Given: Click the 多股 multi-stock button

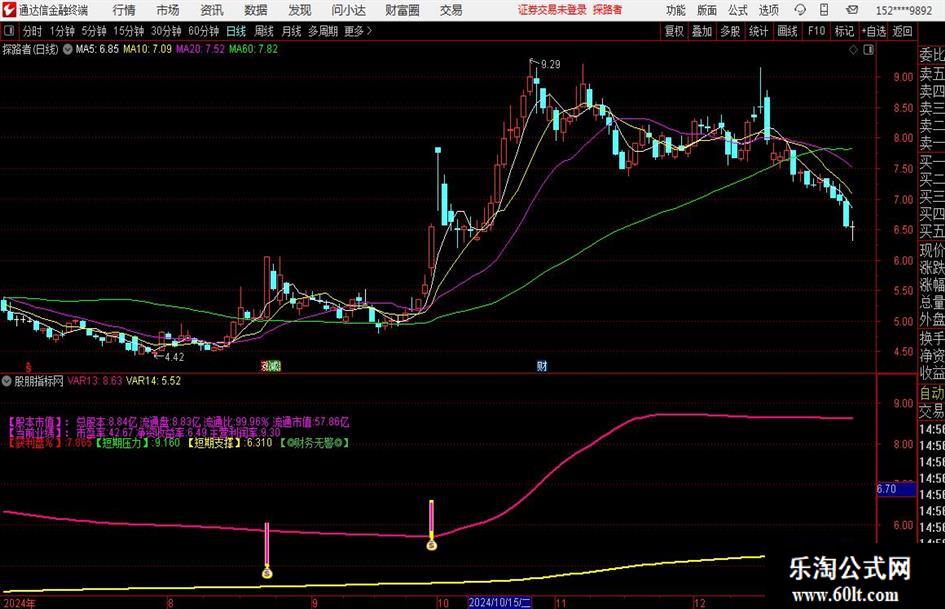Looking at the screenshot, I should click(730, 31).
